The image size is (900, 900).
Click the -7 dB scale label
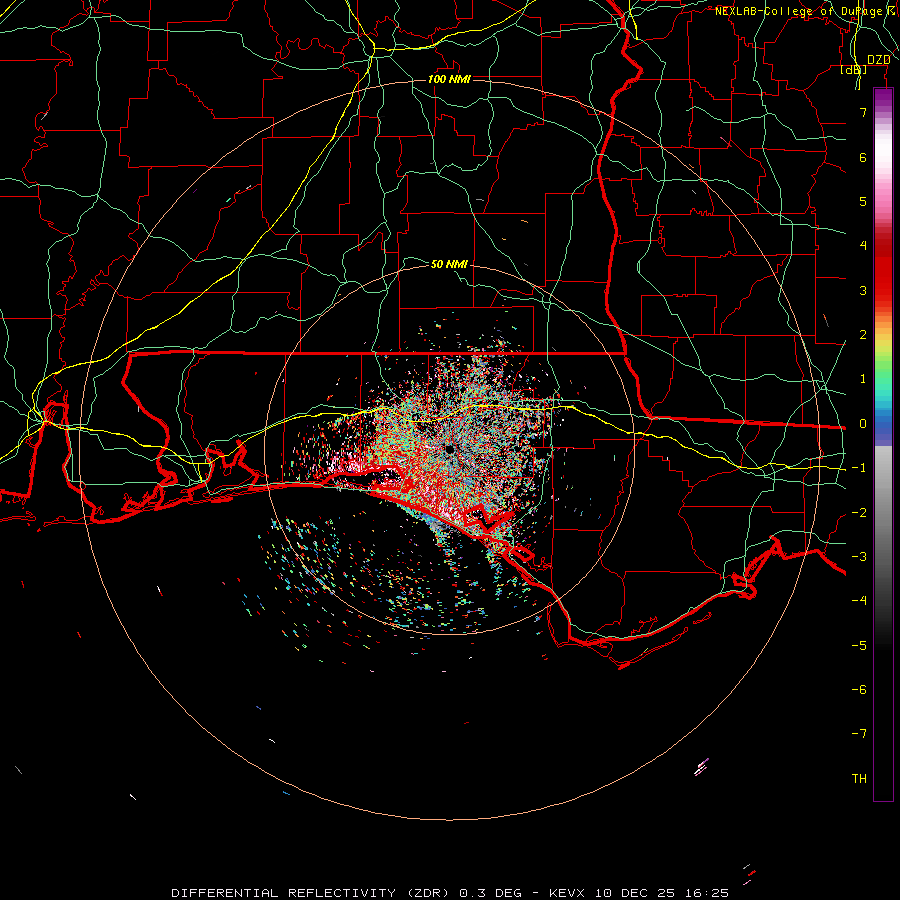click(x=859, y=734)
